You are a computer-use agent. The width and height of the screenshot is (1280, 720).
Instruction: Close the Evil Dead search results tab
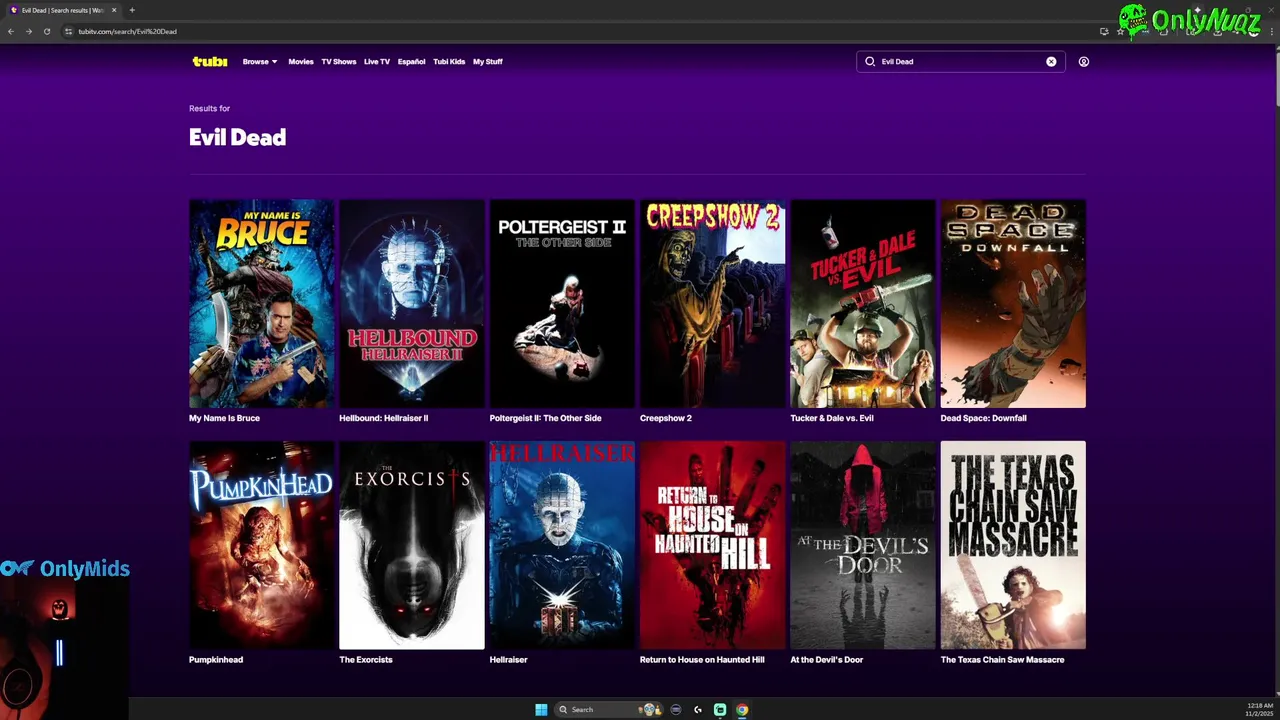point(114,10)
